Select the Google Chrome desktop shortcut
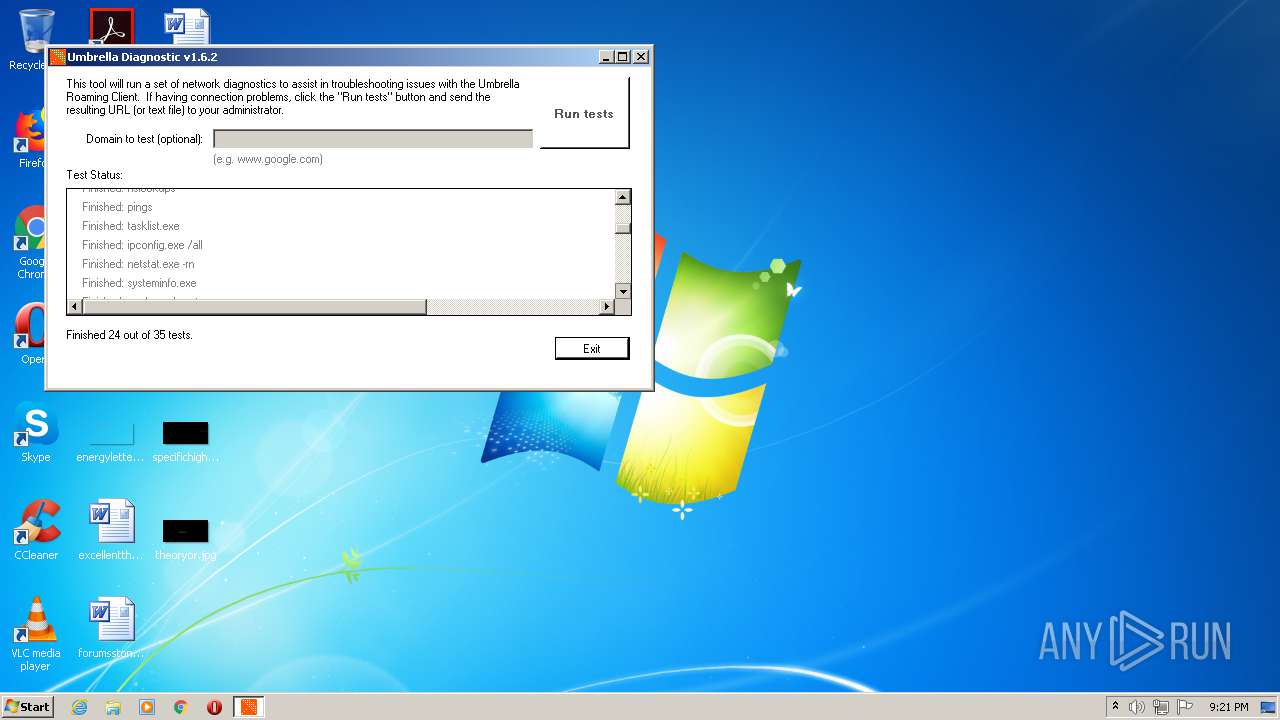Image resolution: width=1280 pixels, height=720 pixels. tap(30, 243)
